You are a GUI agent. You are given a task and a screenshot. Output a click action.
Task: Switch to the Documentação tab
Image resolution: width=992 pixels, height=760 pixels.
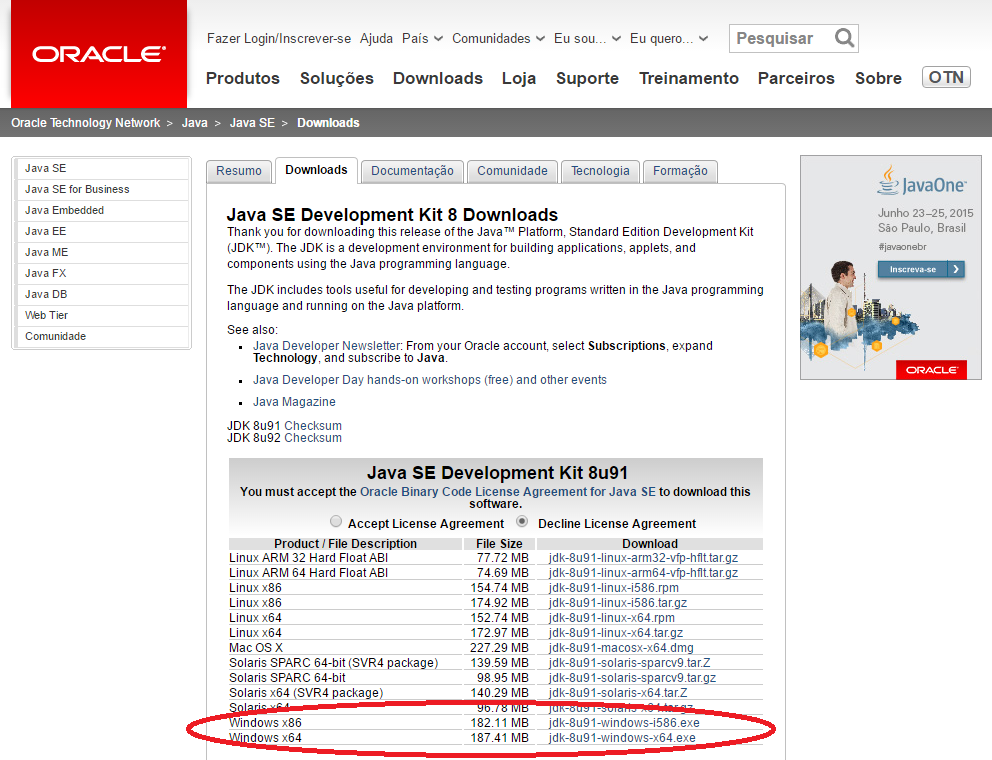[412, 171]
